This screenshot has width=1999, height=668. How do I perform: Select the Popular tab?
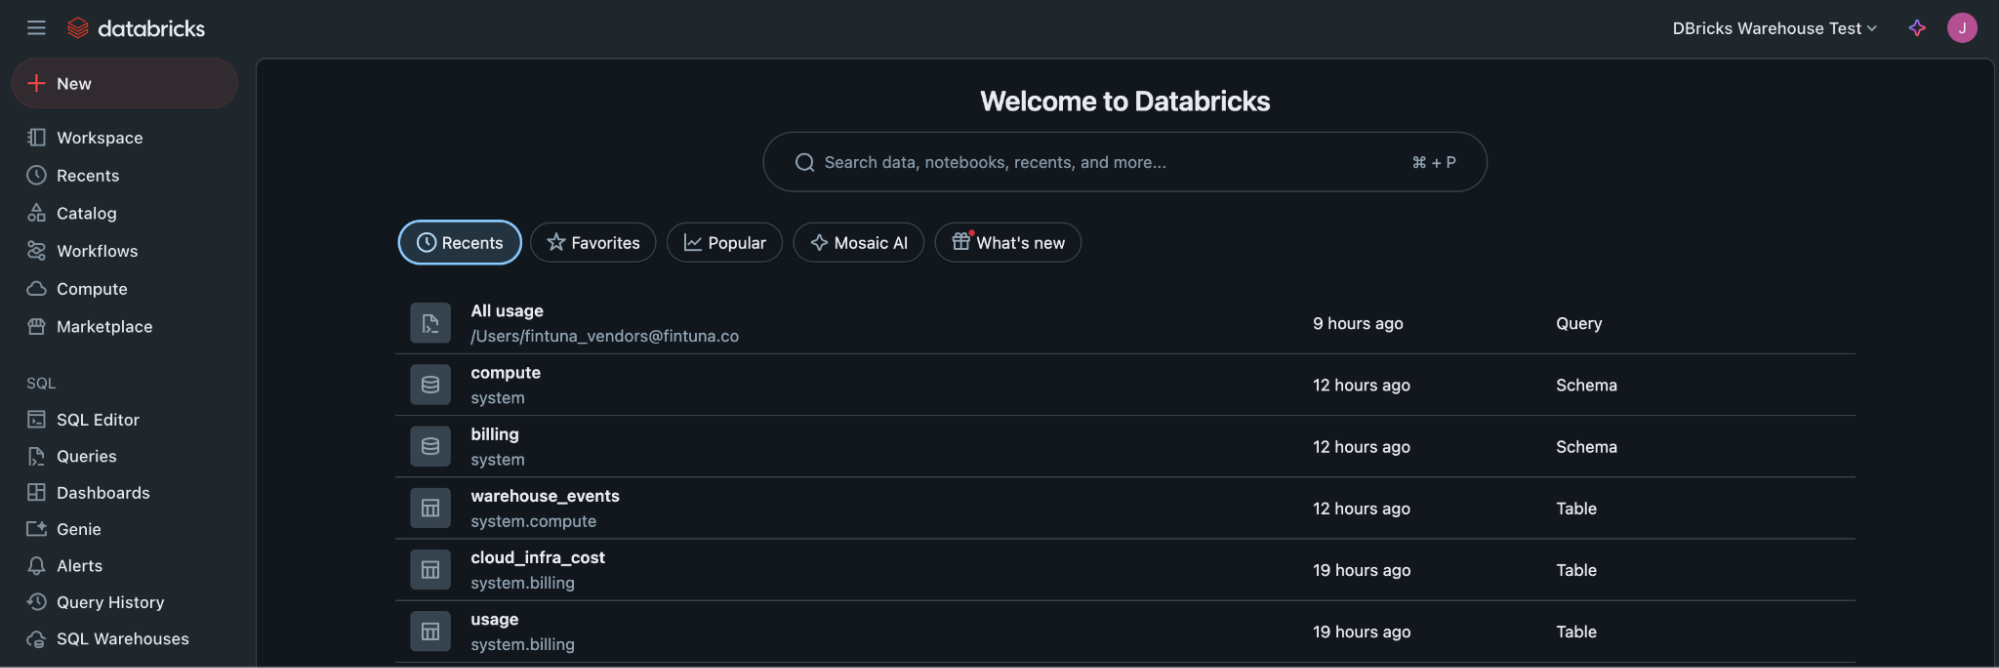(x=725, y=242)
